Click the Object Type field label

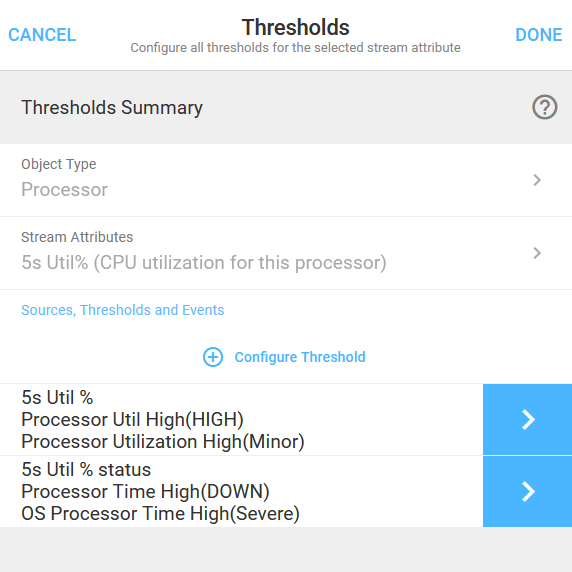(x=59, y=164)
